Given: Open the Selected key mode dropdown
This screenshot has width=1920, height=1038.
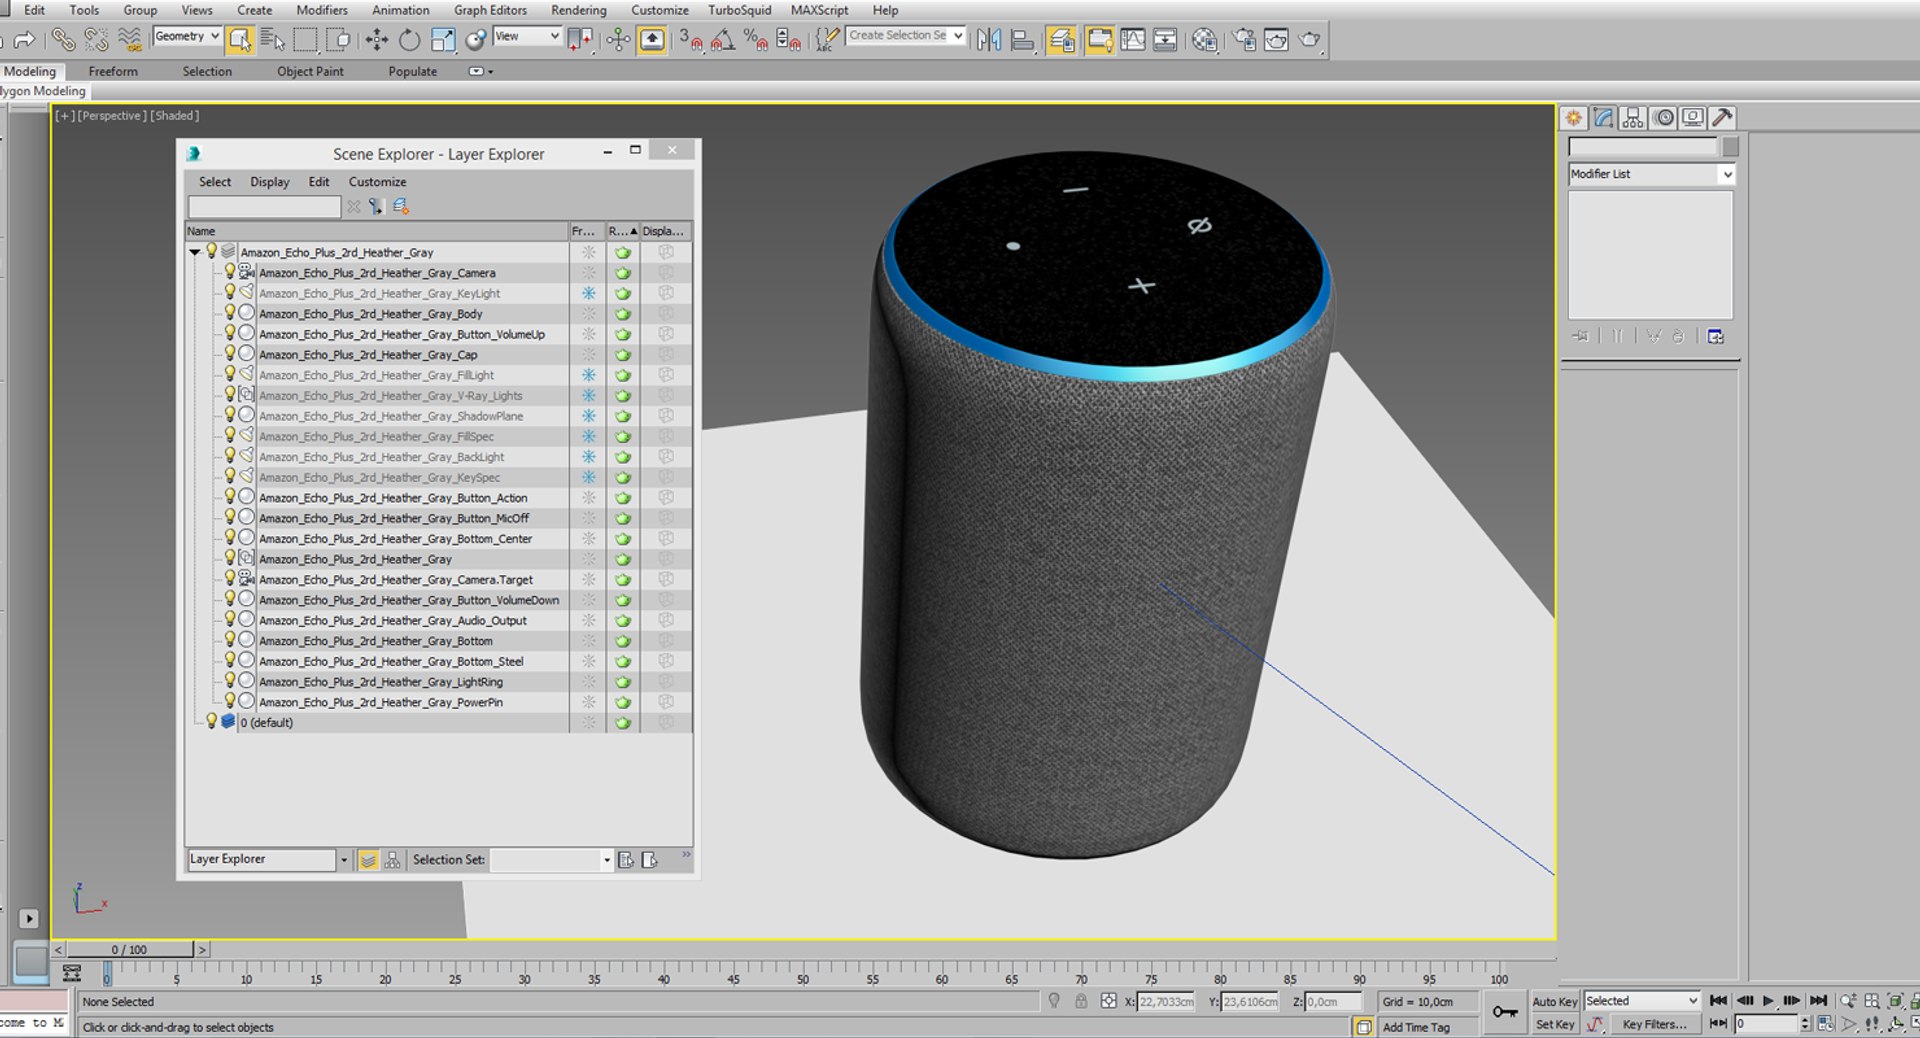Looking at the screenshot, I should 1642,1001.
